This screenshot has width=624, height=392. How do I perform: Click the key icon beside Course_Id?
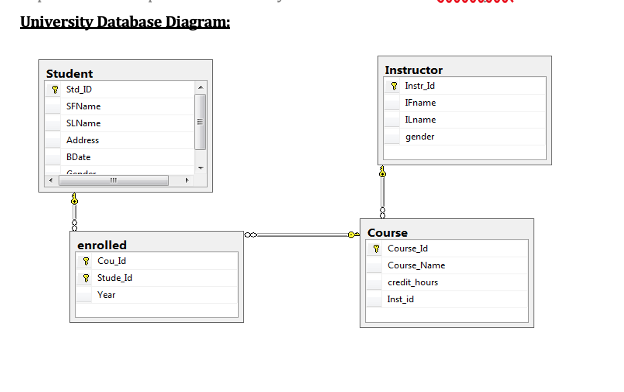[x=376, y=249]
